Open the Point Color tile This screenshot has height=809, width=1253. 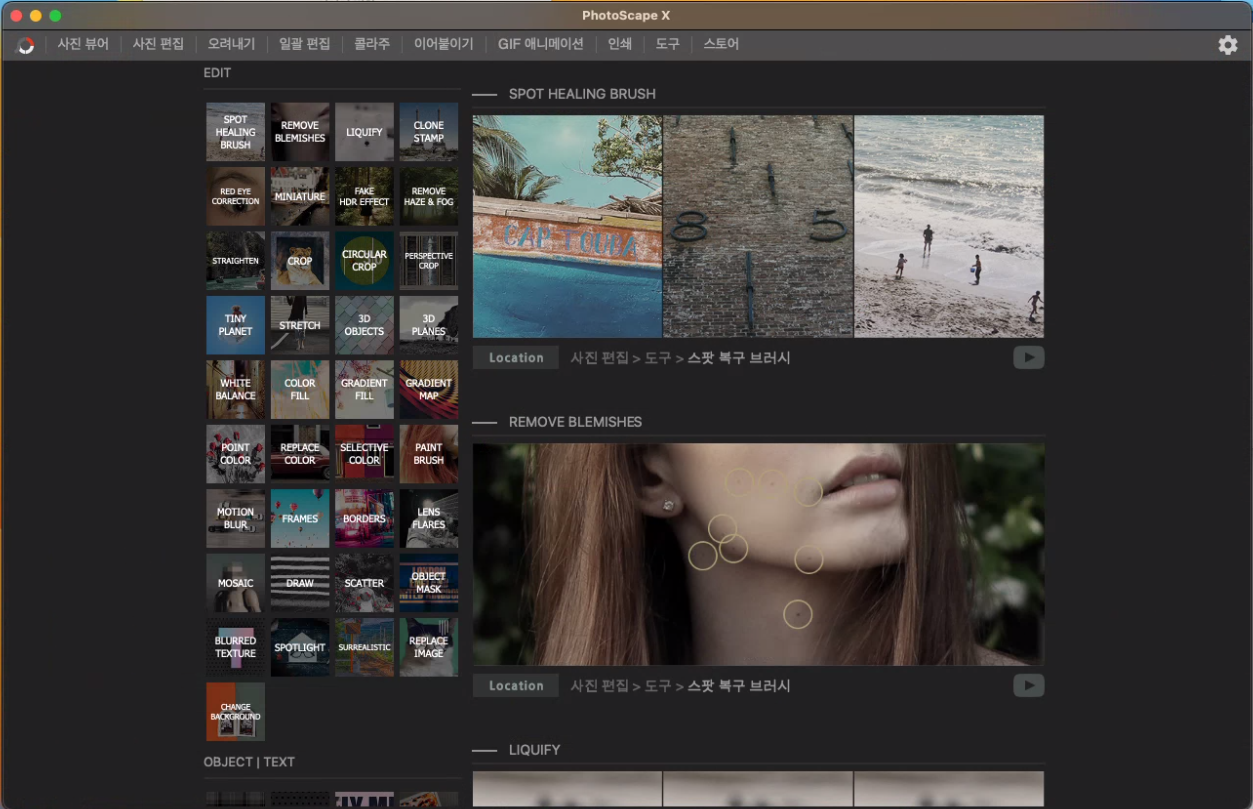(235, 454)
